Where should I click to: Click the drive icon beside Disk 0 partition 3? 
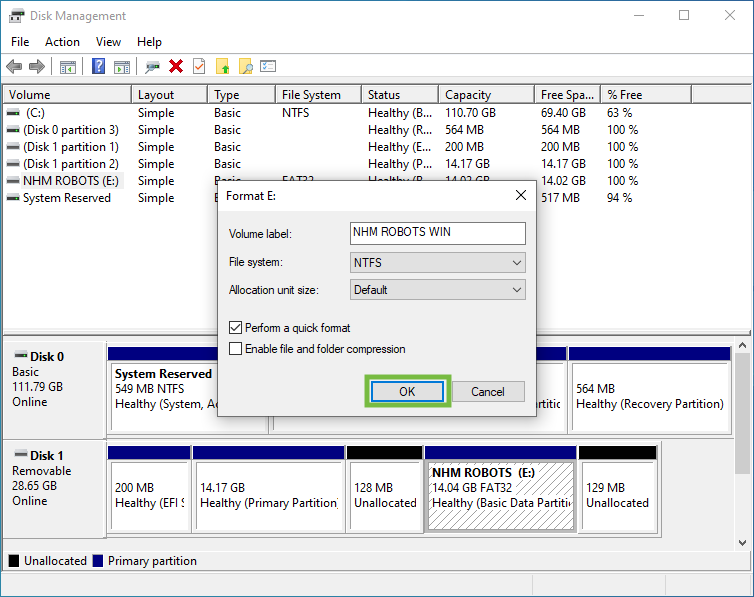tap(13, 130)
